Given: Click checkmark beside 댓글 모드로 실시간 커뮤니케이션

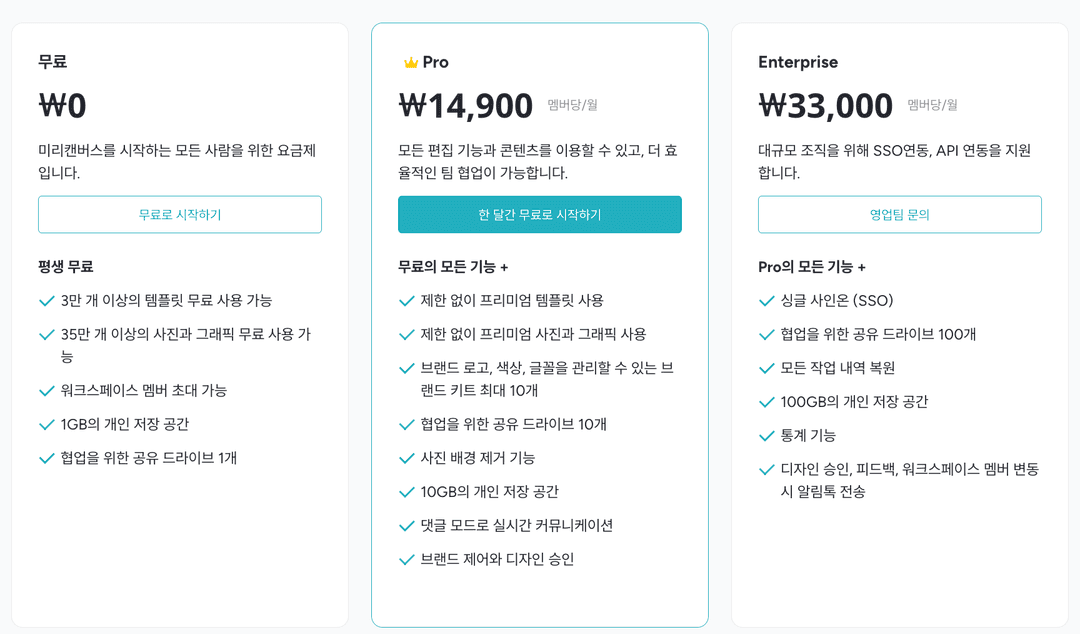Looking at the screenshot, I should 406,524.
